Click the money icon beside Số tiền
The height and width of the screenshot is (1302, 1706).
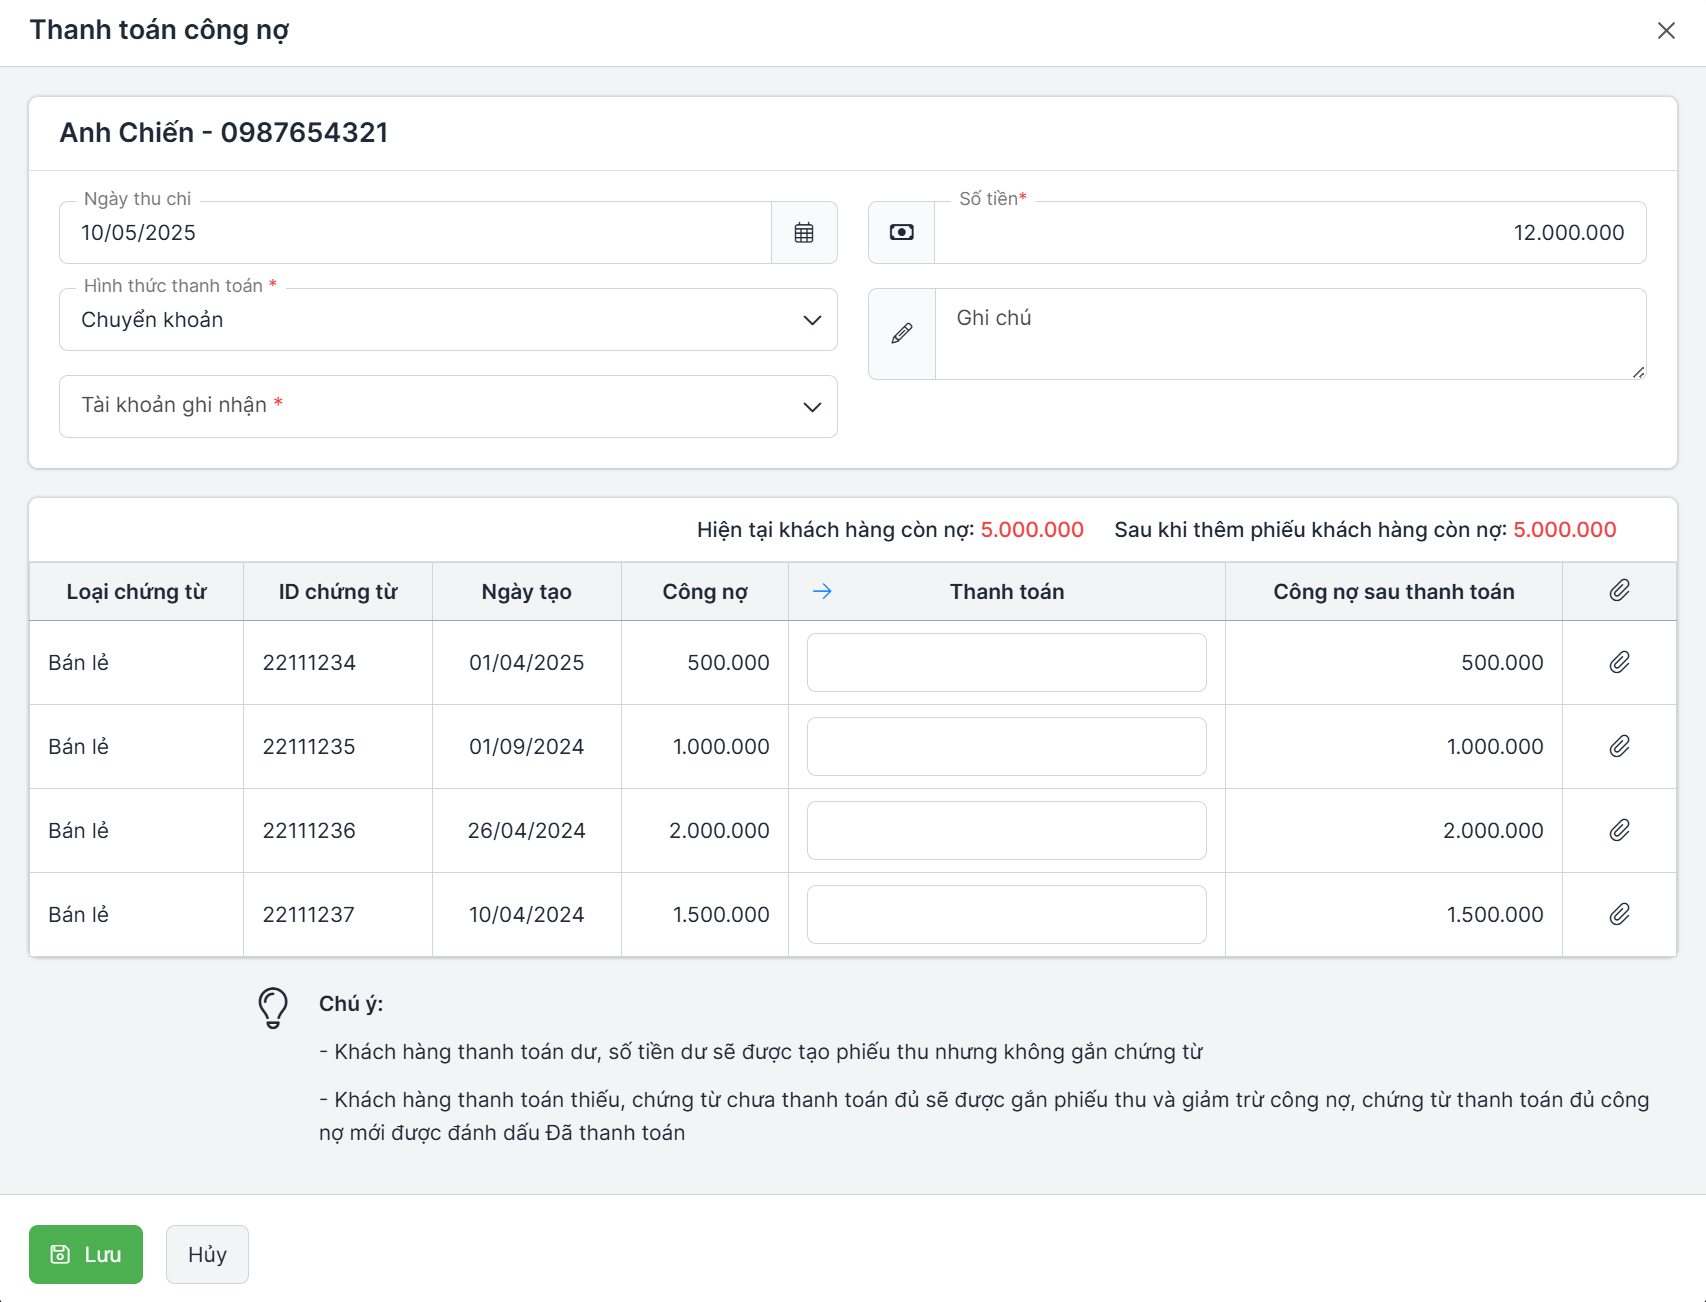click(902, 233)
